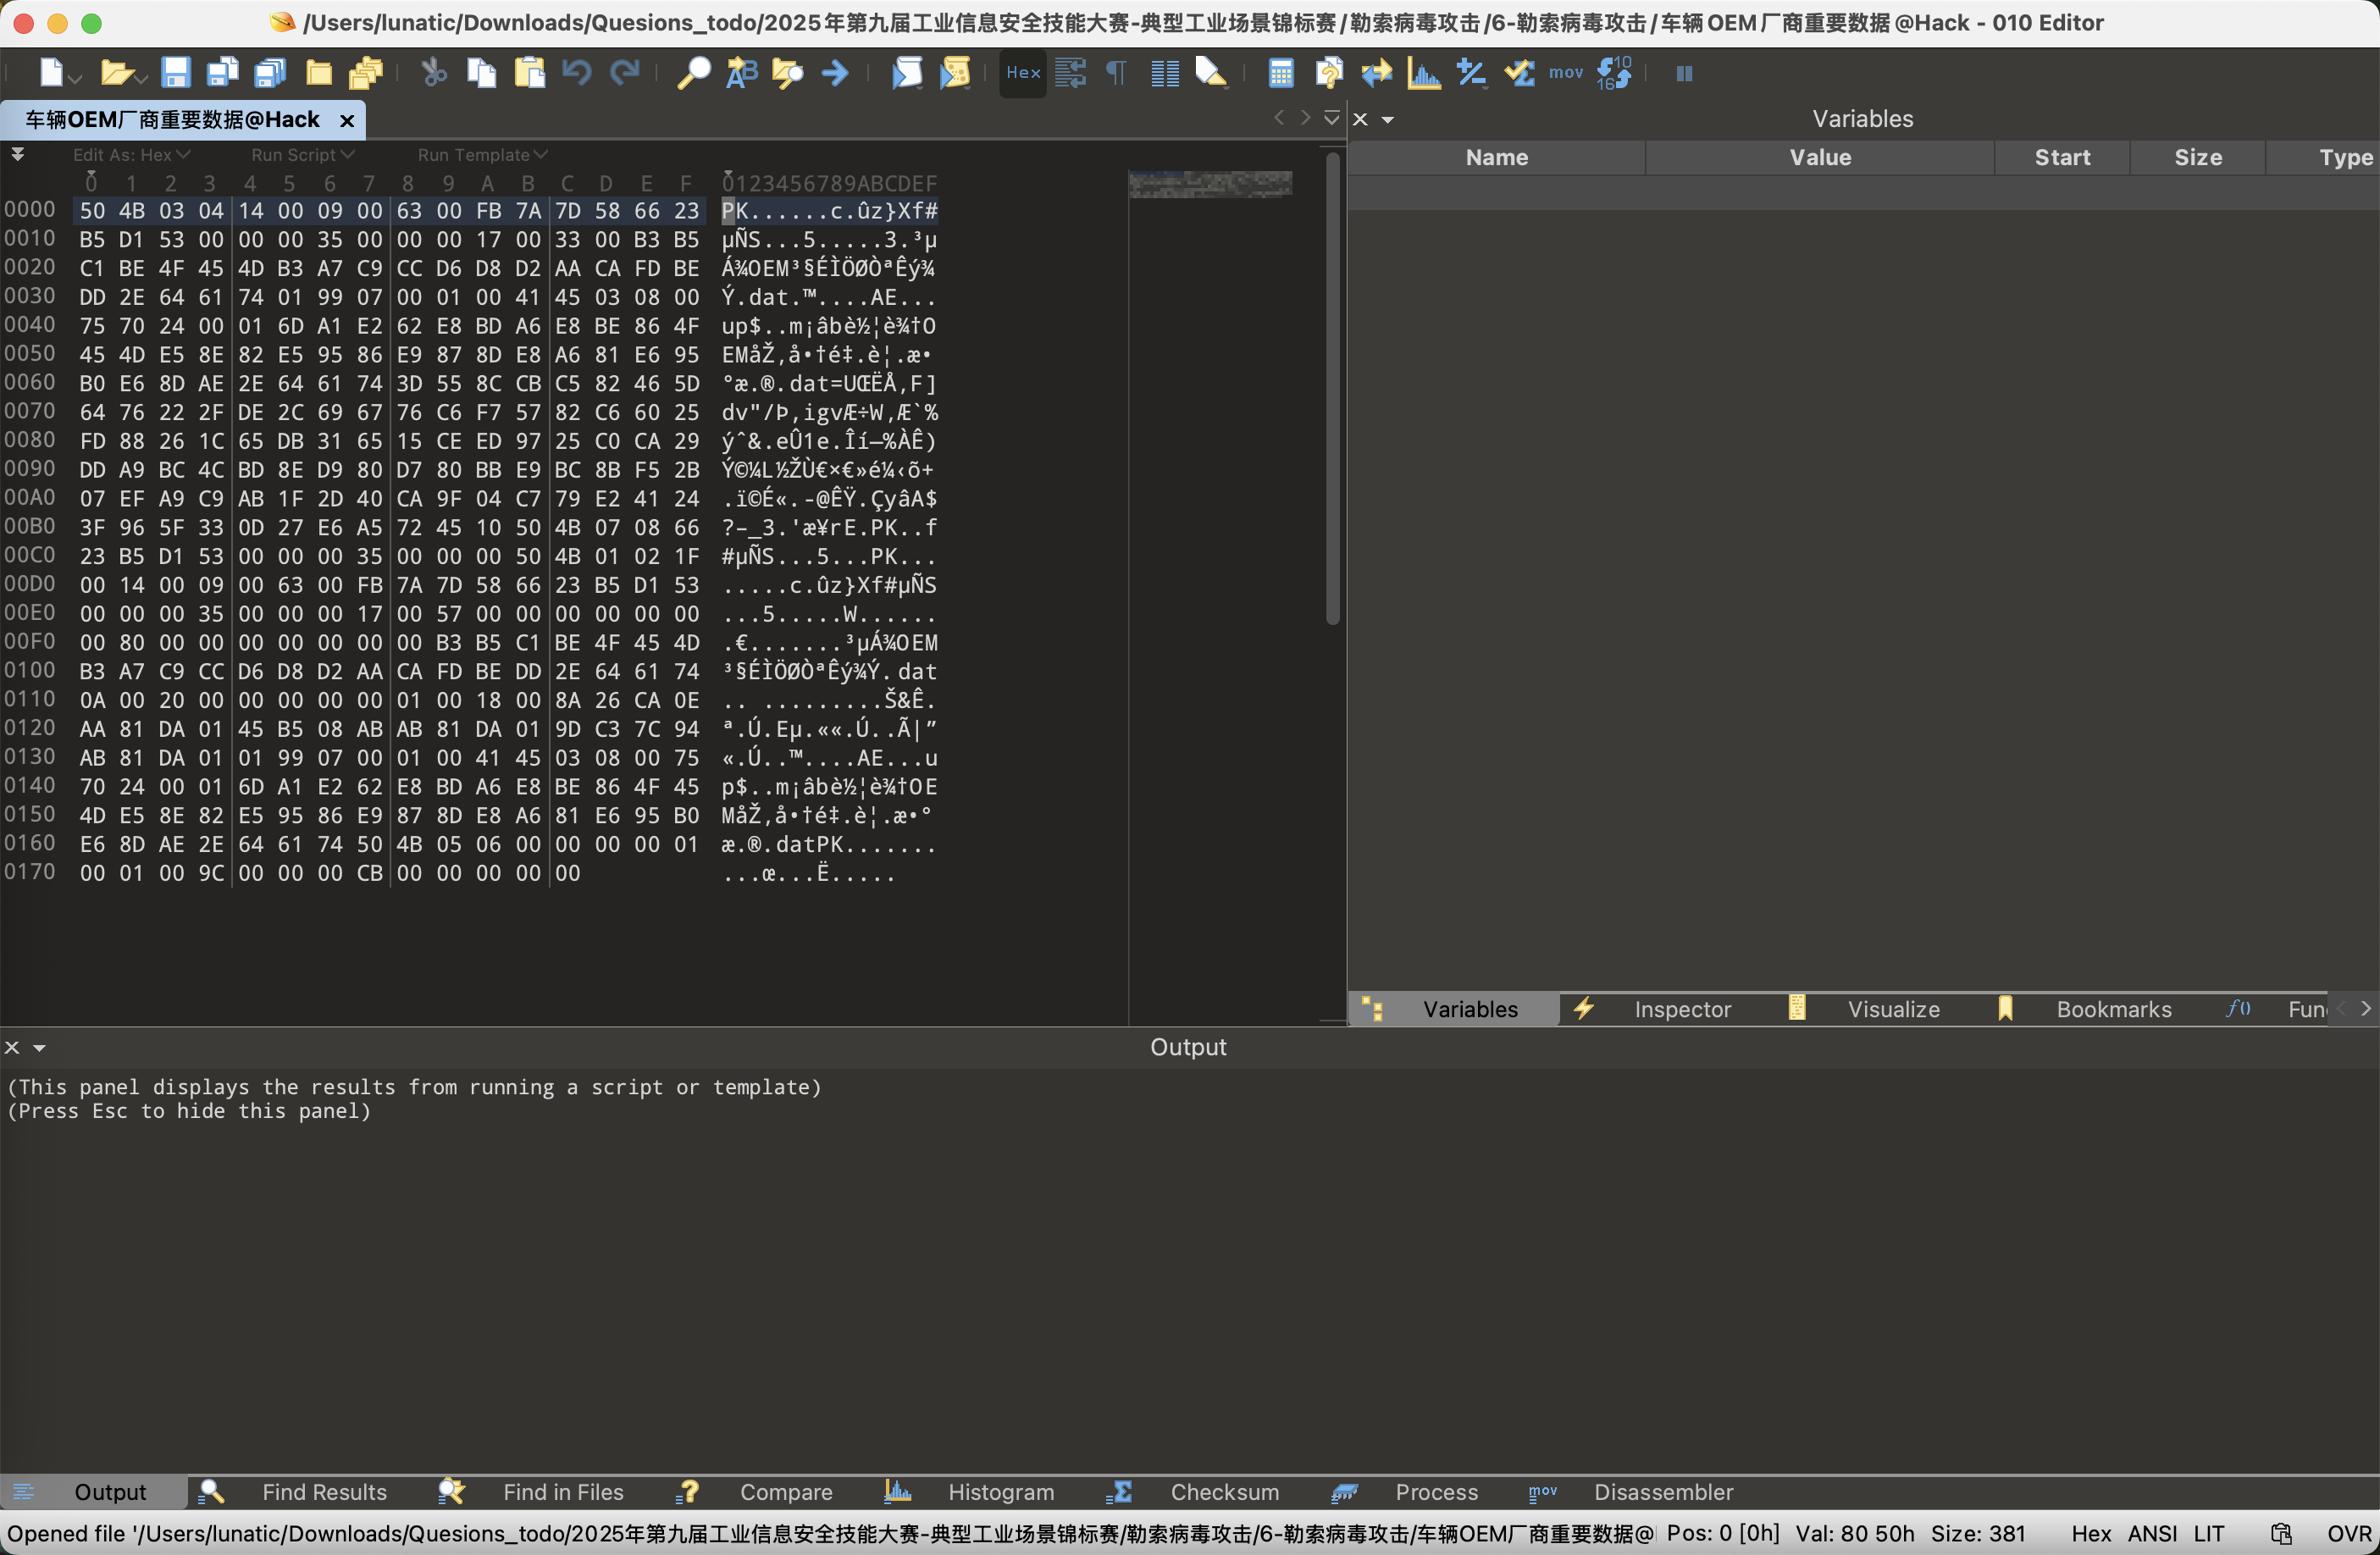Create a new file with the New icon
This screenshot has height=1555, width=2380.
pyautogui.click(x=51, y=72)
